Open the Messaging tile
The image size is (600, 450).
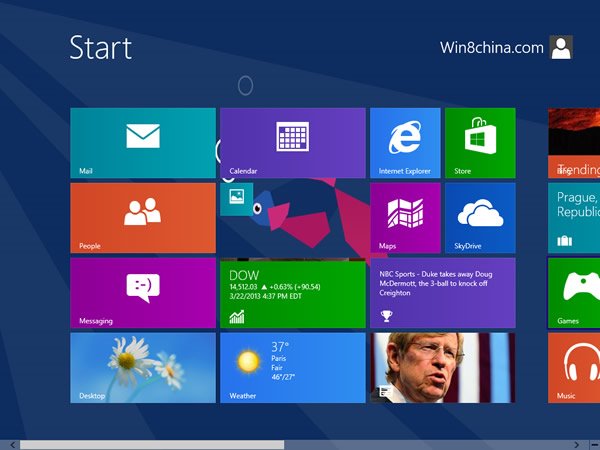pos(143,293)
